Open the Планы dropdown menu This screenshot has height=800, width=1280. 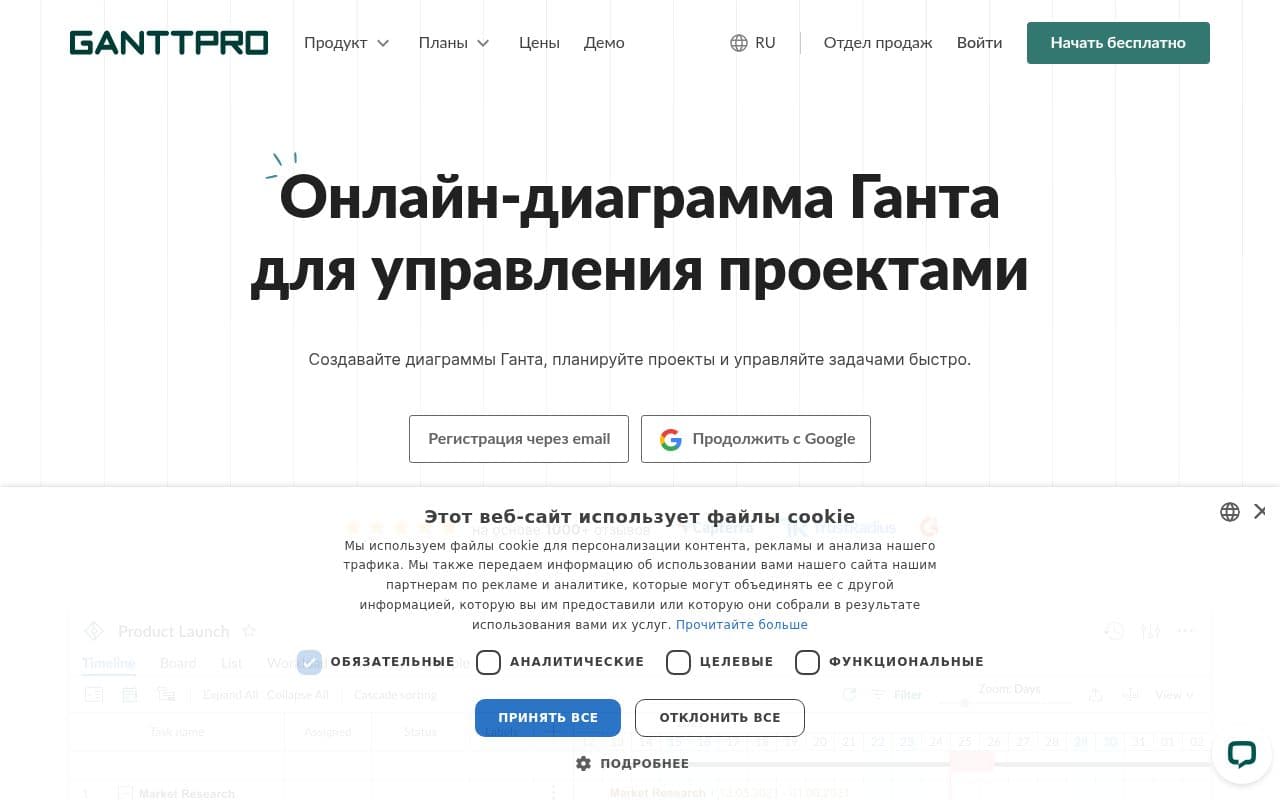click(453, 43)
